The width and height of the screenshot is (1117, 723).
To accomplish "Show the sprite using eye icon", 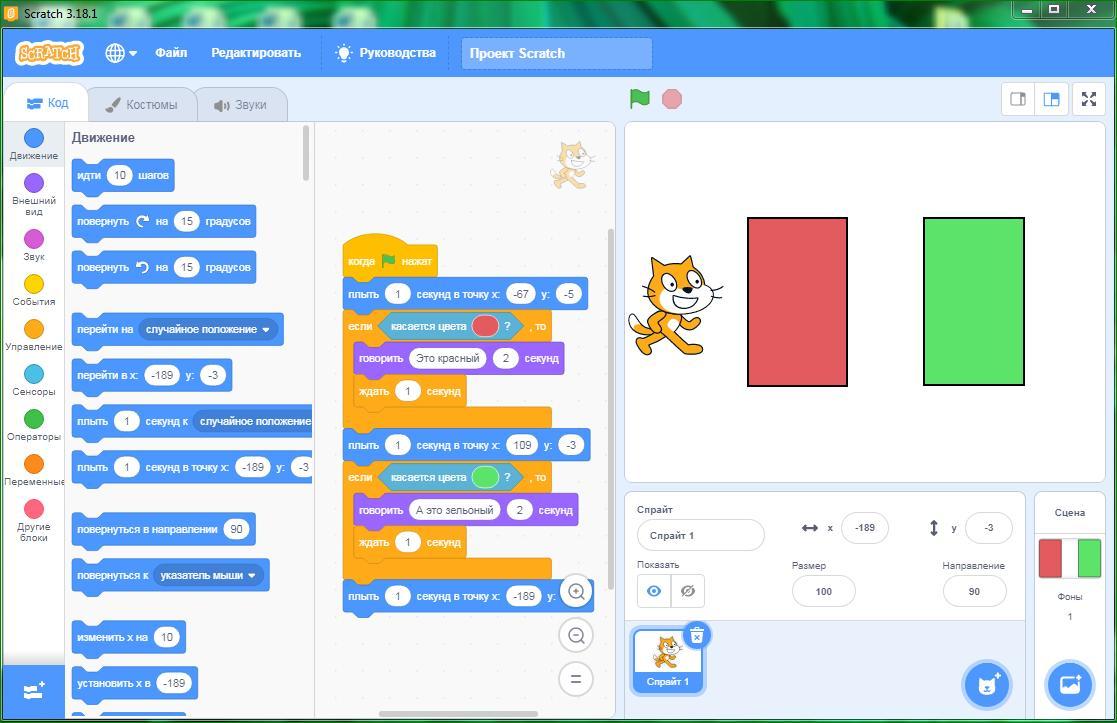I will pos(654,591).
